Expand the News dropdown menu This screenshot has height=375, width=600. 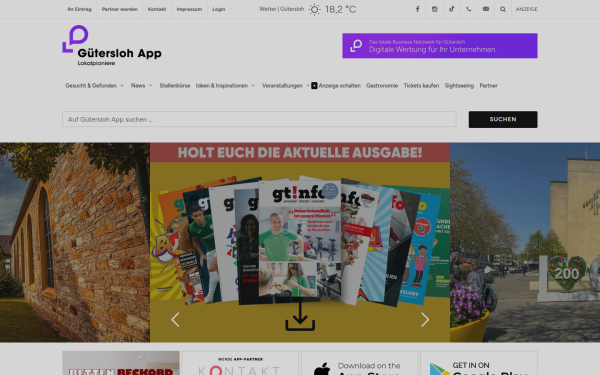(141, 85)
